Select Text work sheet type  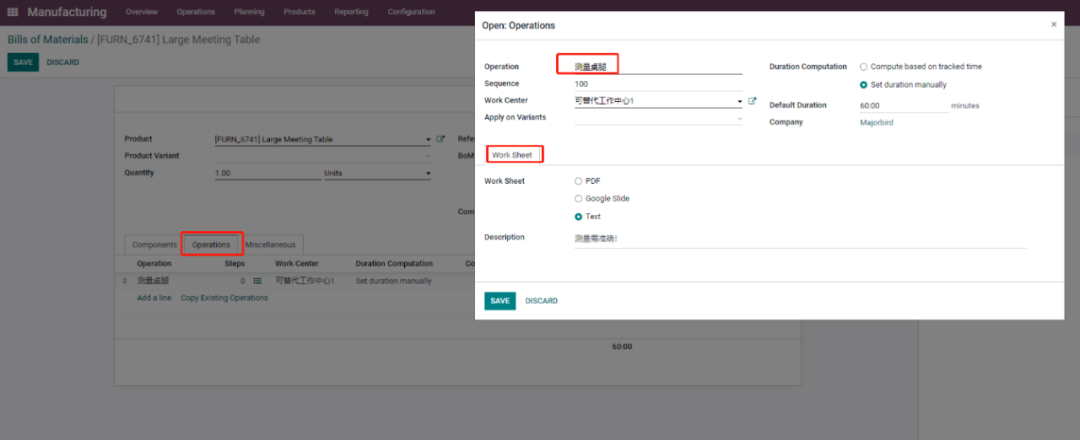(578, 217)
